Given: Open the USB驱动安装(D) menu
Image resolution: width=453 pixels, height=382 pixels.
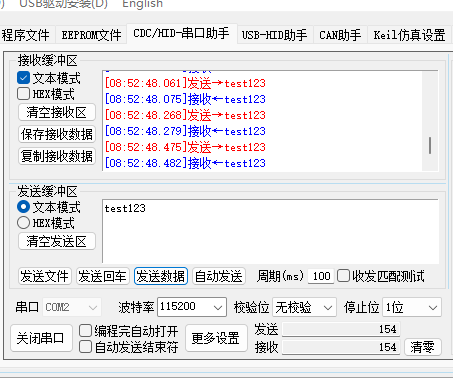Looking at the screenshot, I should pos(63,4).
